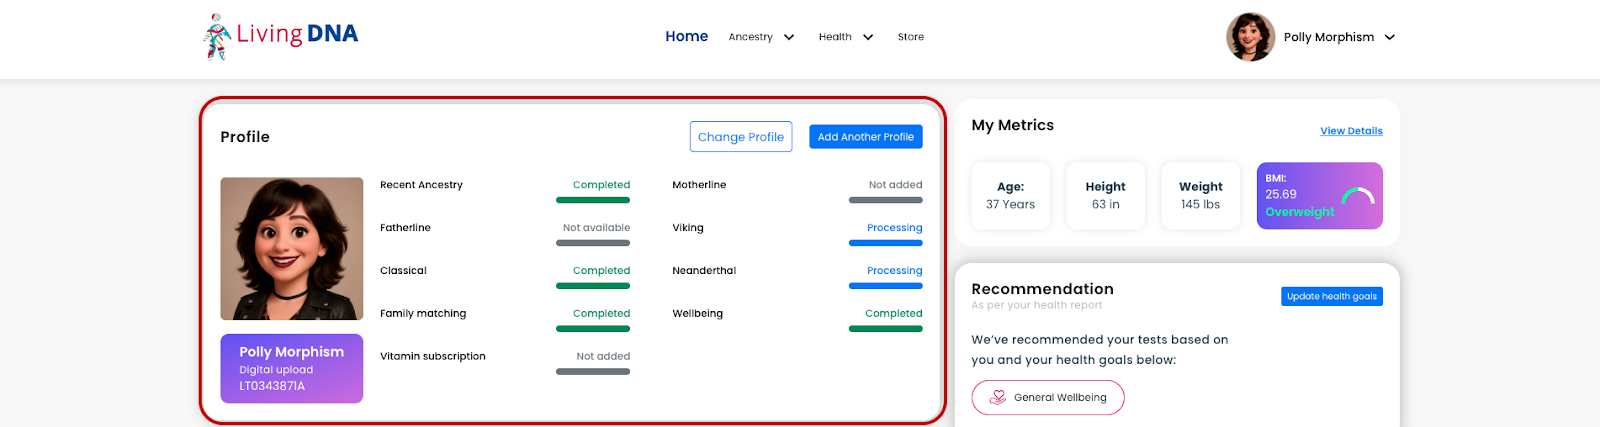Click the heart-in-hand General Wellbeing icon

click(x=997, y=397)
